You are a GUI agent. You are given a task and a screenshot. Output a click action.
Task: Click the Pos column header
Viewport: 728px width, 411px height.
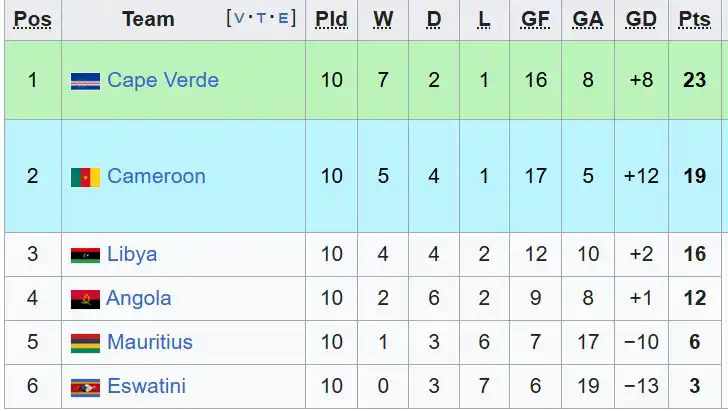(32, 19)
